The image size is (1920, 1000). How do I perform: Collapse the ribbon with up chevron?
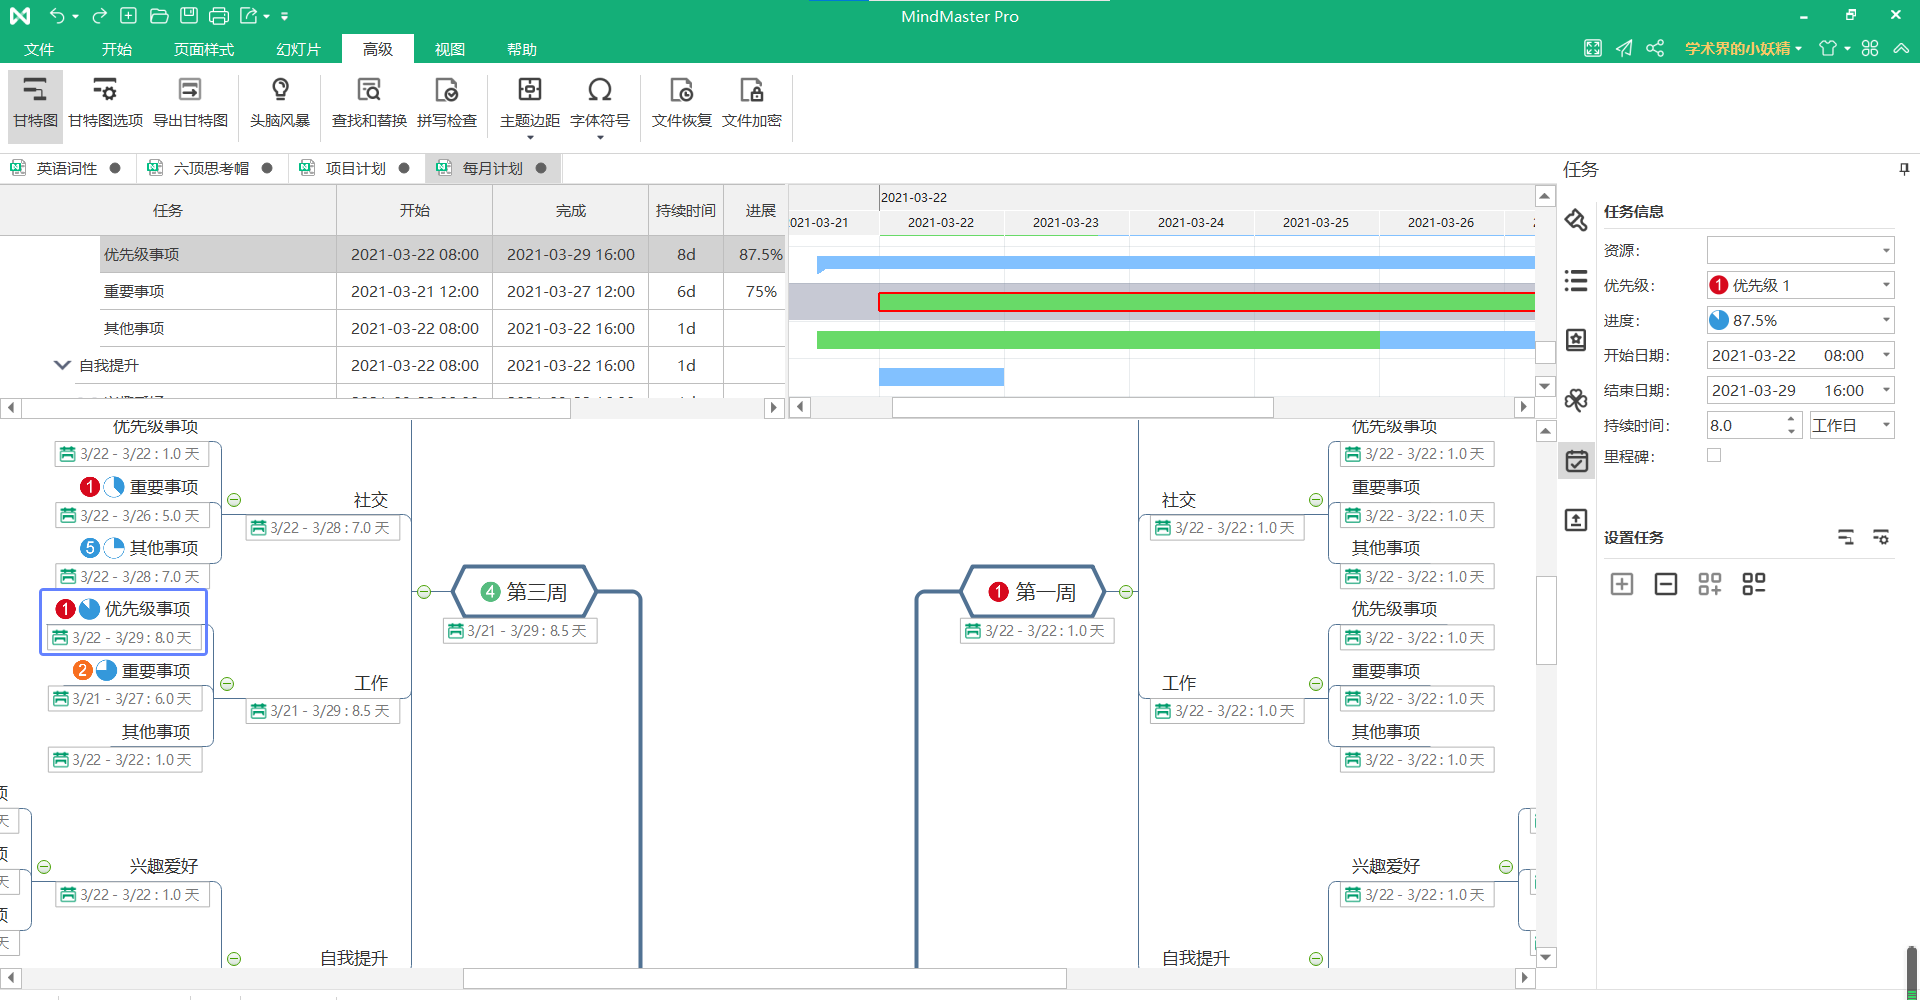(x=1901, y=48)
